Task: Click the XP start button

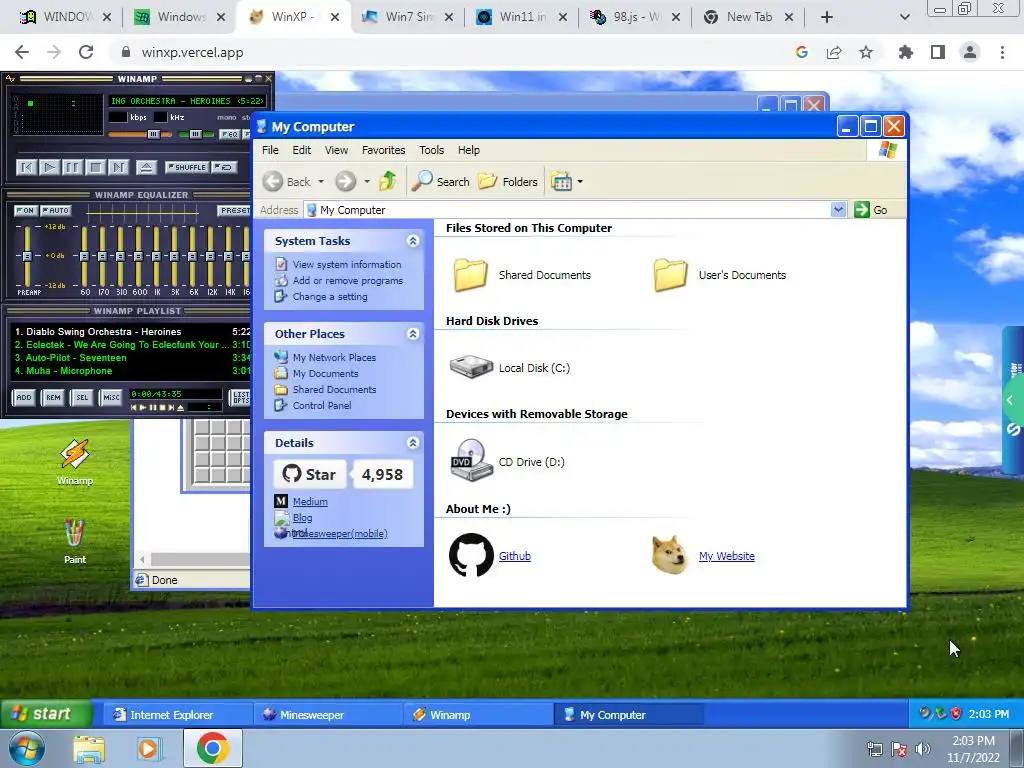Action: [44, 714]
